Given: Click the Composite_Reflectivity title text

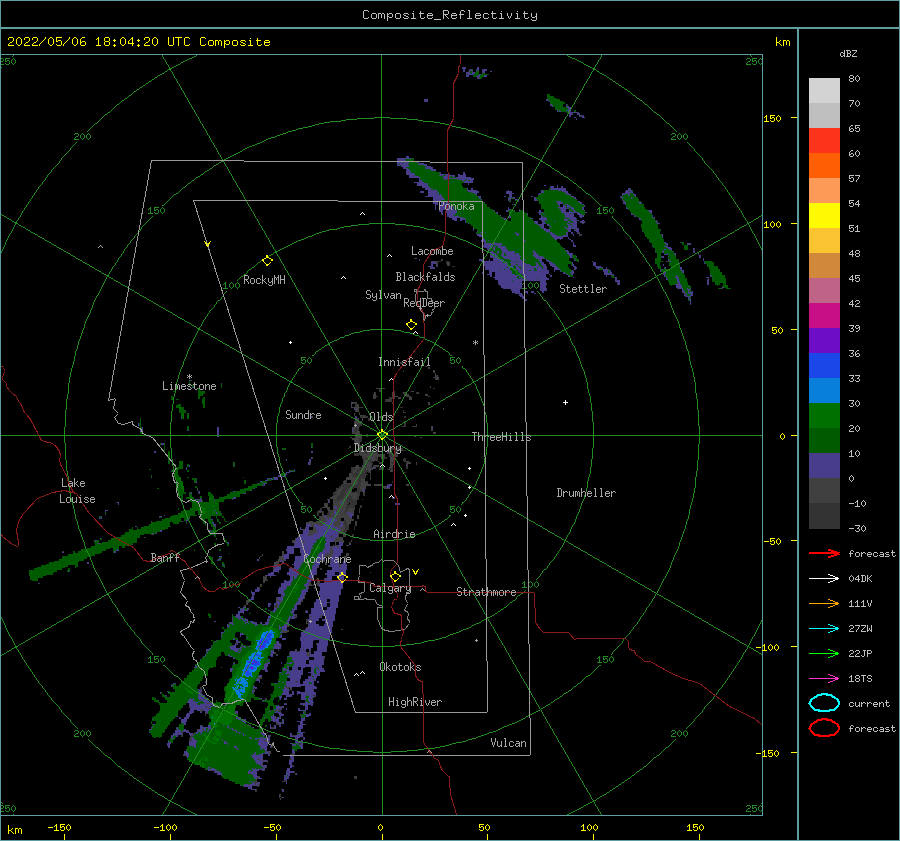Looking at the screenshot, I should pos(450,15).
